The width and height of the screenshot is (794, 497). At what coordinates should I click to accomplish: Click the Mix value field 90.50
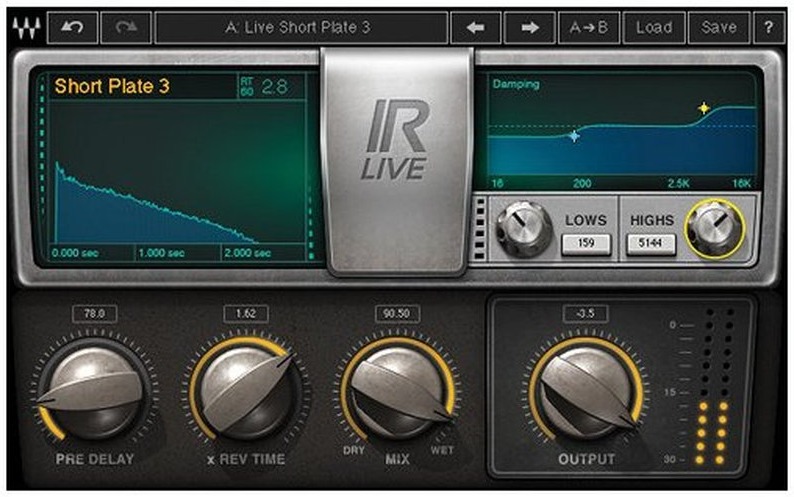397,314
